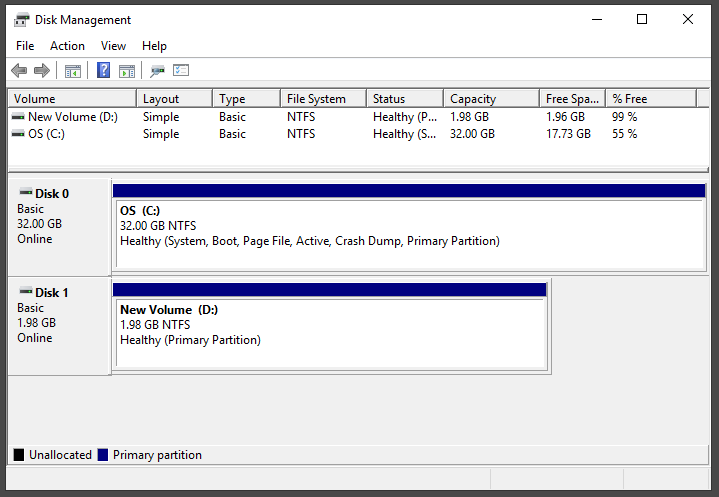
Task: Open the Action menu
Action: 67,46
